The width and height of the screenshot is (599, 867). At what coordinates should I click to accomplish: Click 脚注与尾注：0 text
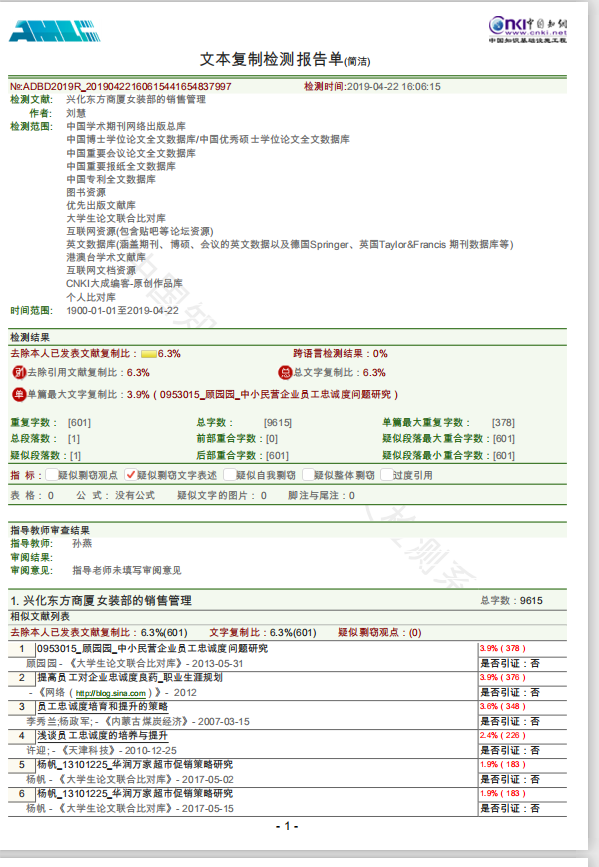click(x=321, y=495)
